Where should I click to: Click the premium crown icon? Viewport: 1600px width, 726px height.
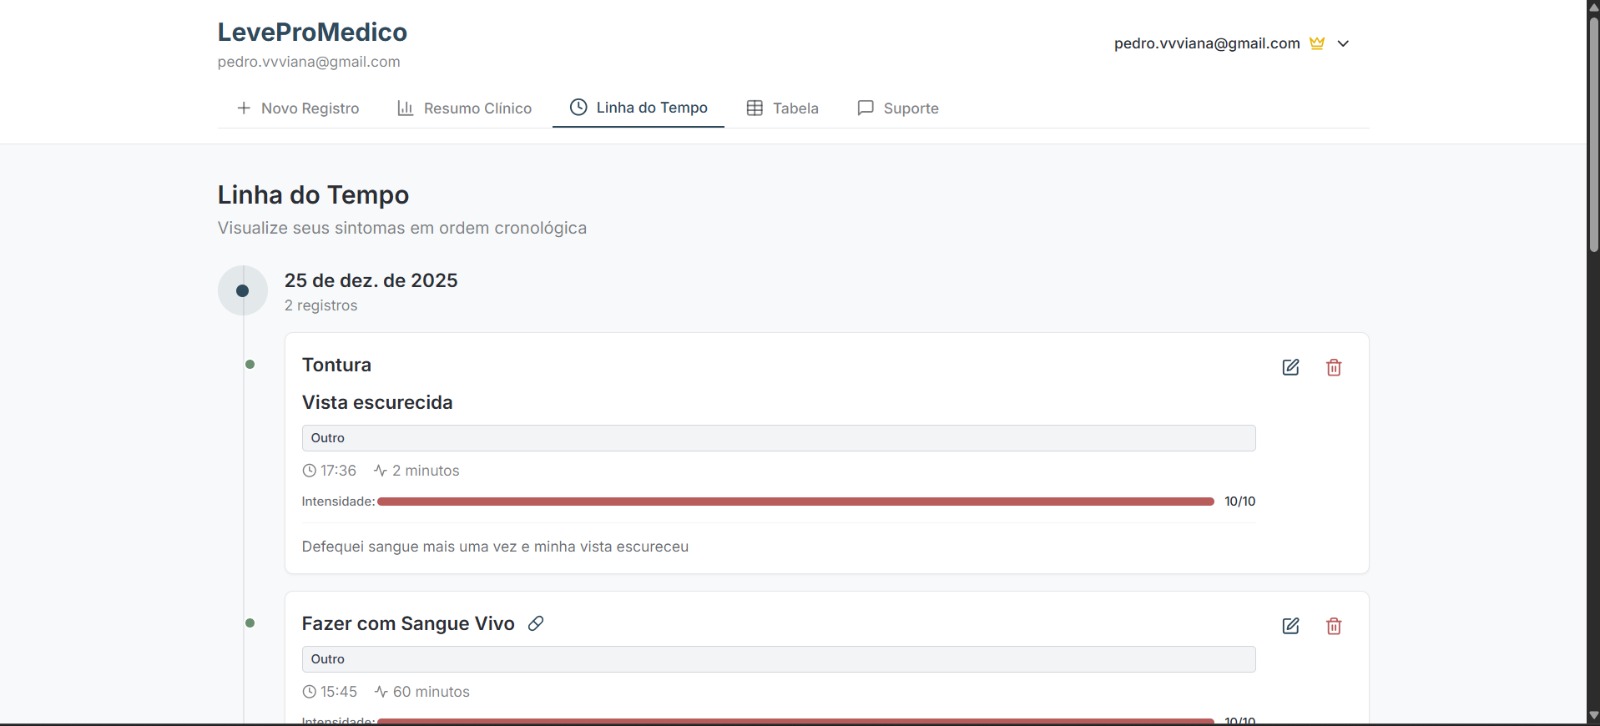coord(1317,43)
